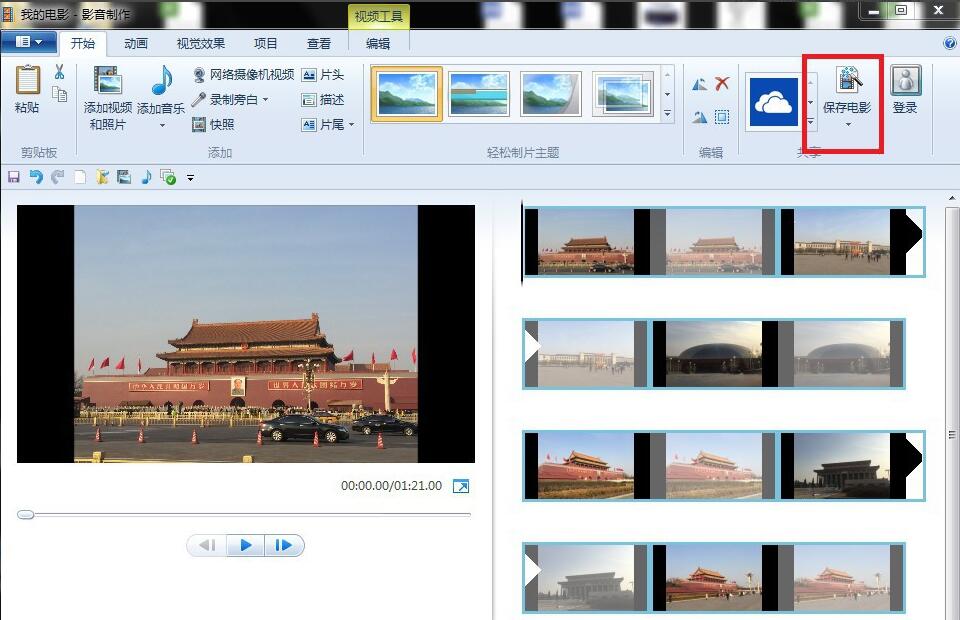The height and width of the screenshot is (620, 960).
Task: Click the Cut scissors icon
Action: [x=59, y=72]
